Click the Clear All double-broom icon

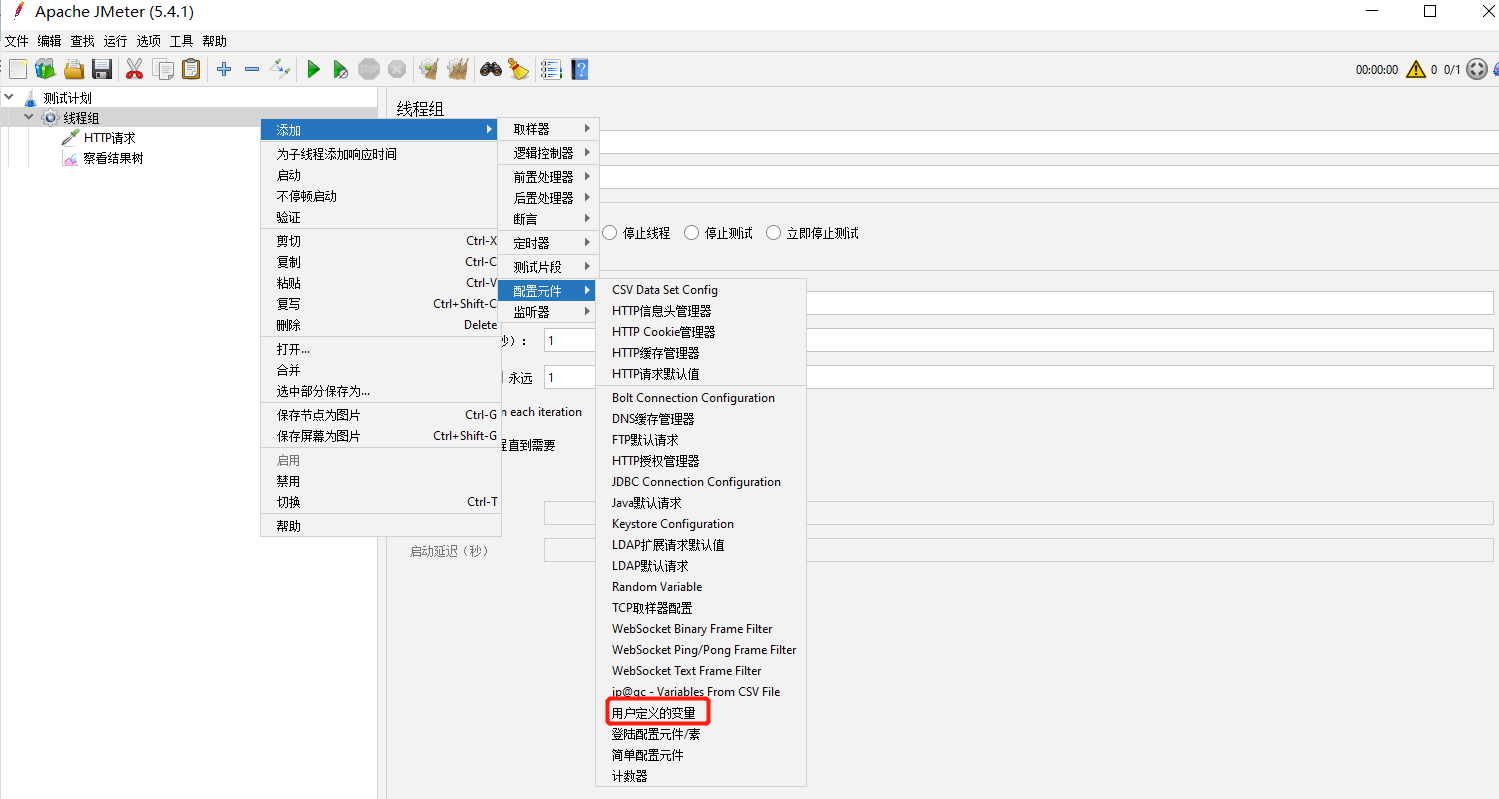click(458, 69)
